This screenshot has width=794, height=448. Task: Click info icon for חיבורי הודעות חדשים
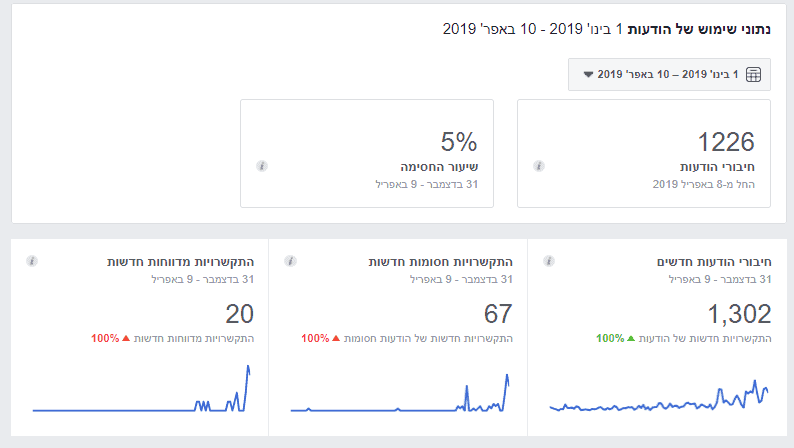pyautogui.click(x=549, y=261)
